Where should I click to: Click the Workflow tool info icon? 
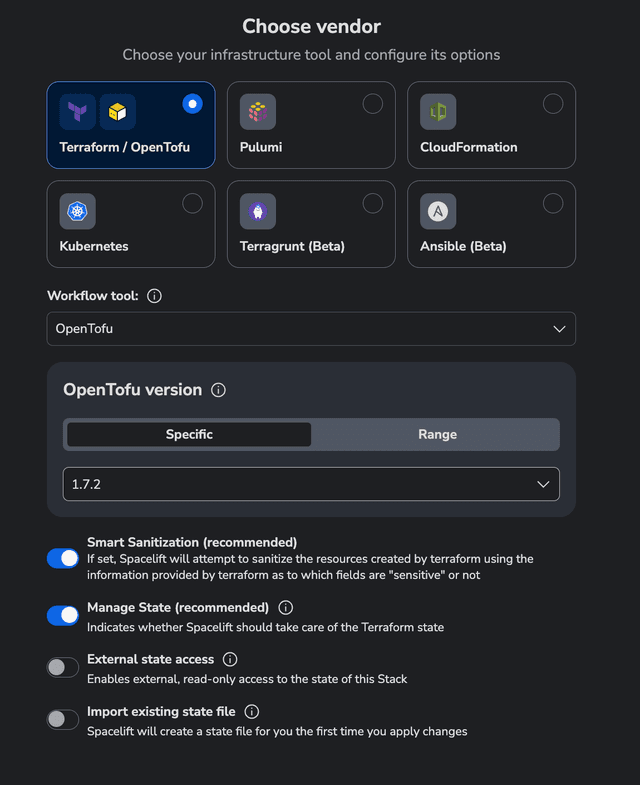pos(155,297)
